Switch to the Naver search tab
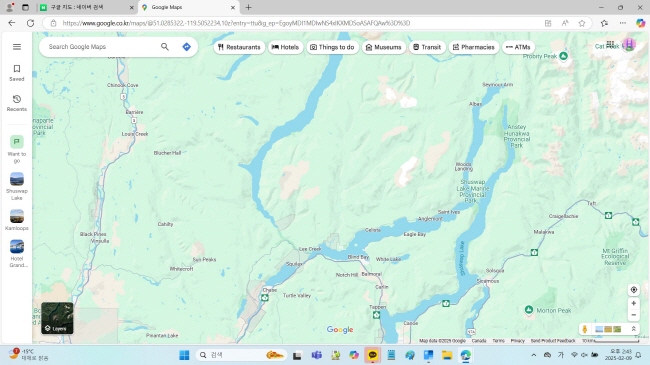The height and width of the screenshot is (365, 650). (87, 7)
